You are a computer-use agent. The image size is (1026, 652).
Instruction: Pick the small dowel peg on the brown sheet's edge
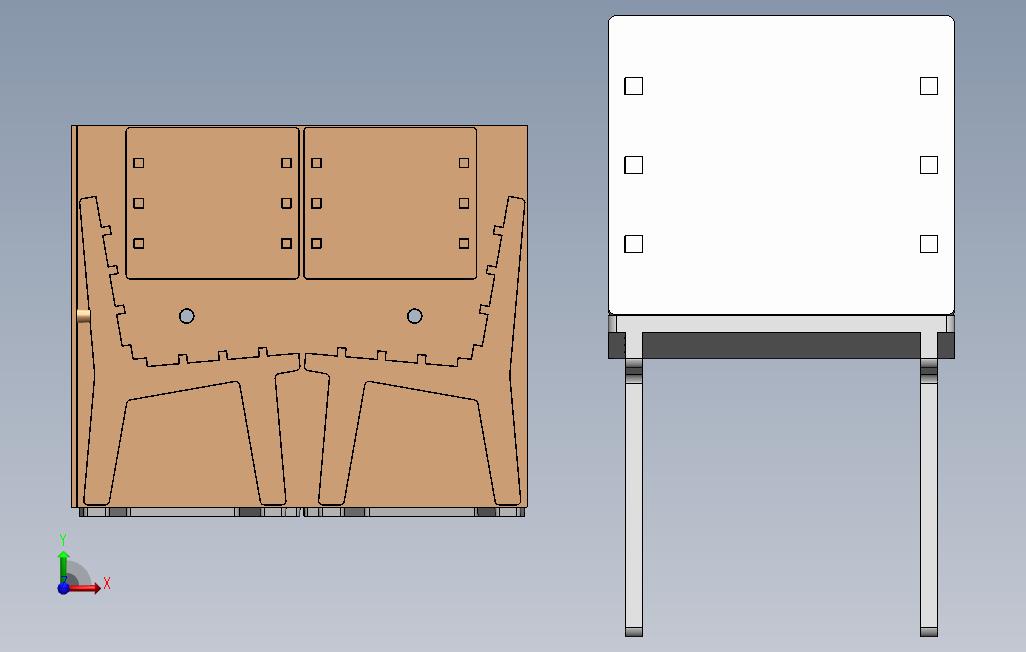click(83, 316)
